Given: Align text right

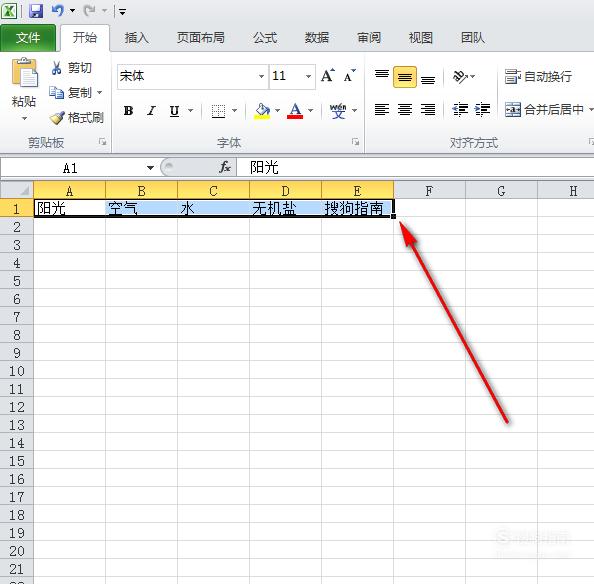Looking at the screenshot, I should pyautogui.click(x=428, y=109).
